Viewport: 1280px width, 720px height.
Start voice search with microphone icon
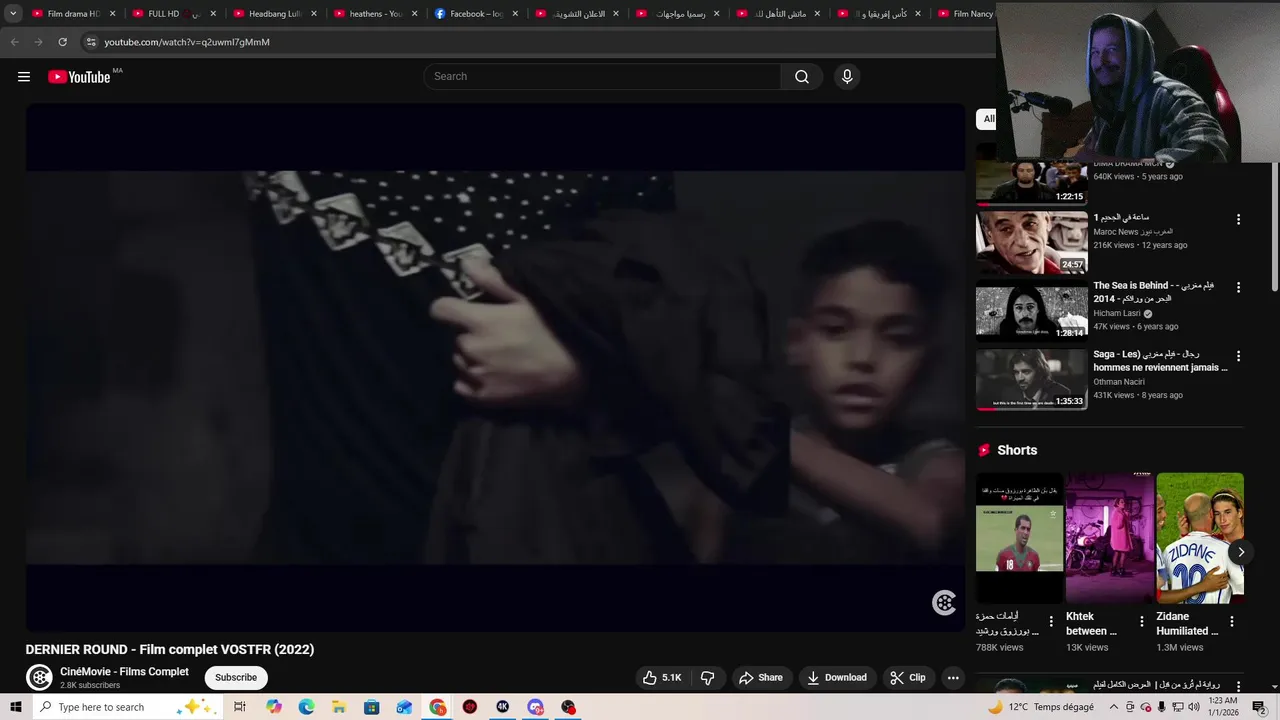(847, 77)
